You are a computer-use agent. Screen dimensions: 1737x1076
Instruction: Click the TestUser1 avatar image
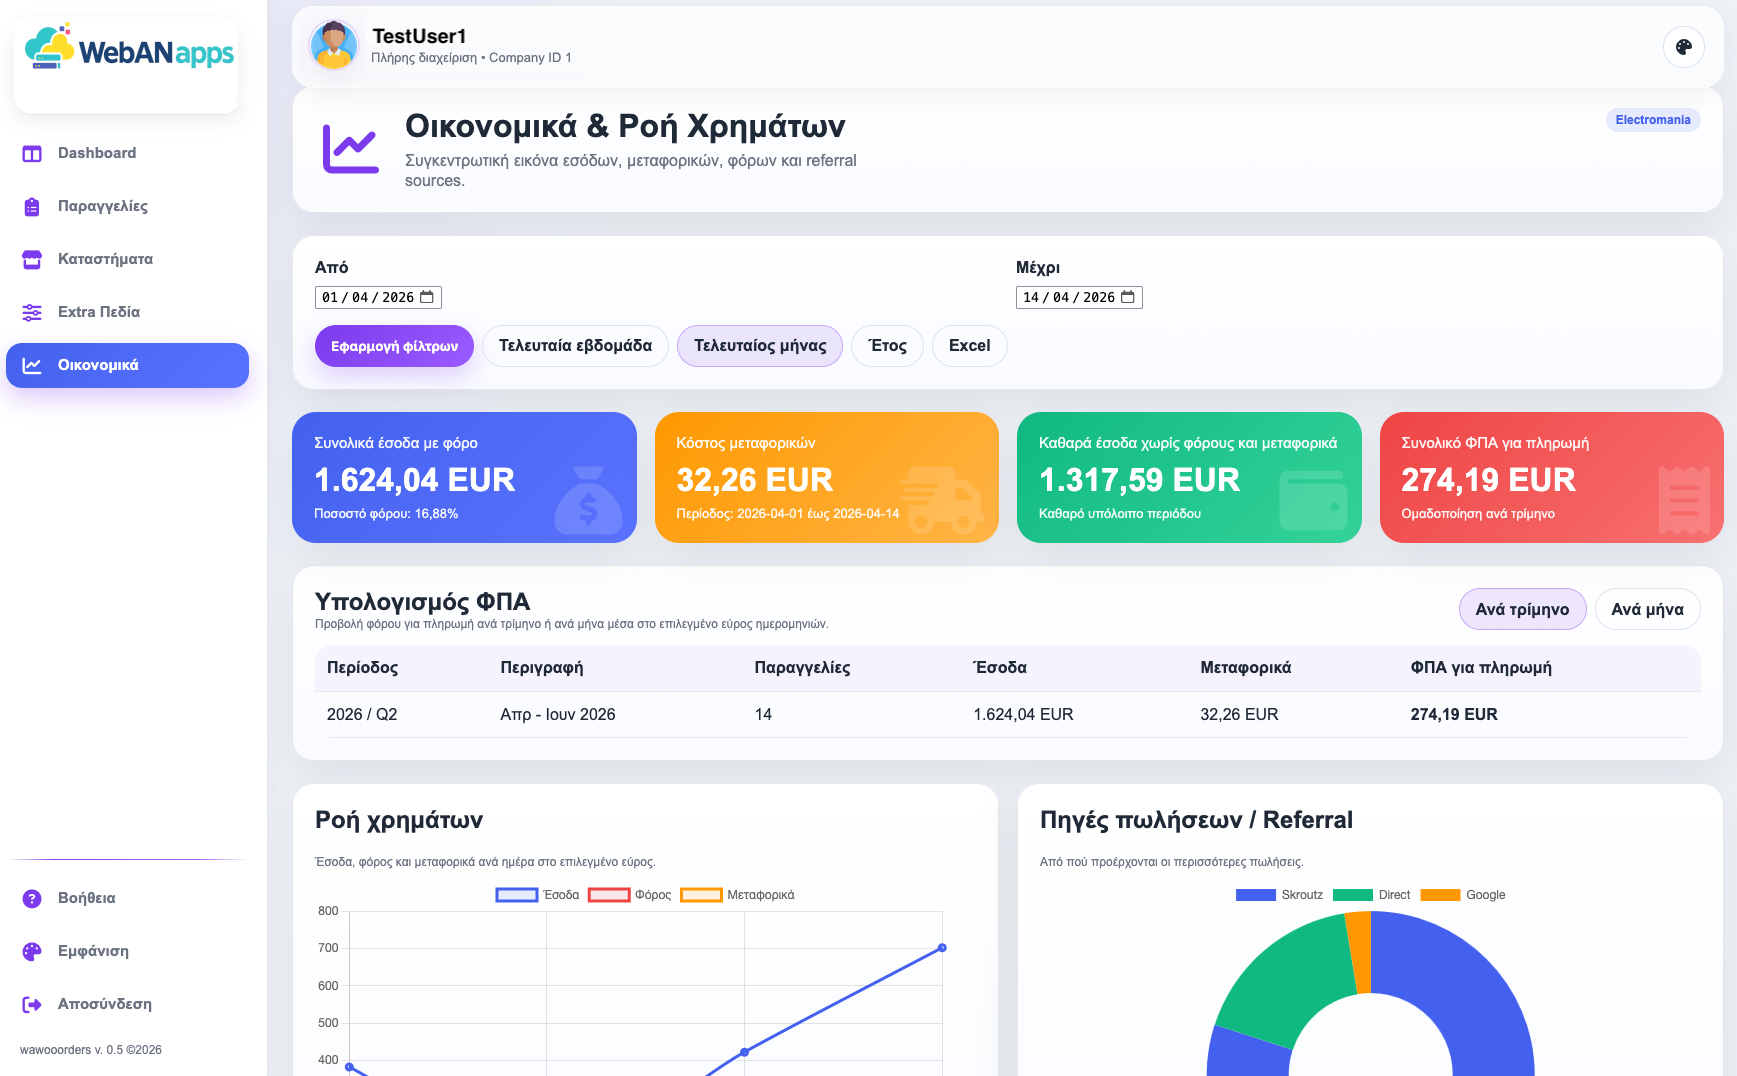(x=334, y=46)
